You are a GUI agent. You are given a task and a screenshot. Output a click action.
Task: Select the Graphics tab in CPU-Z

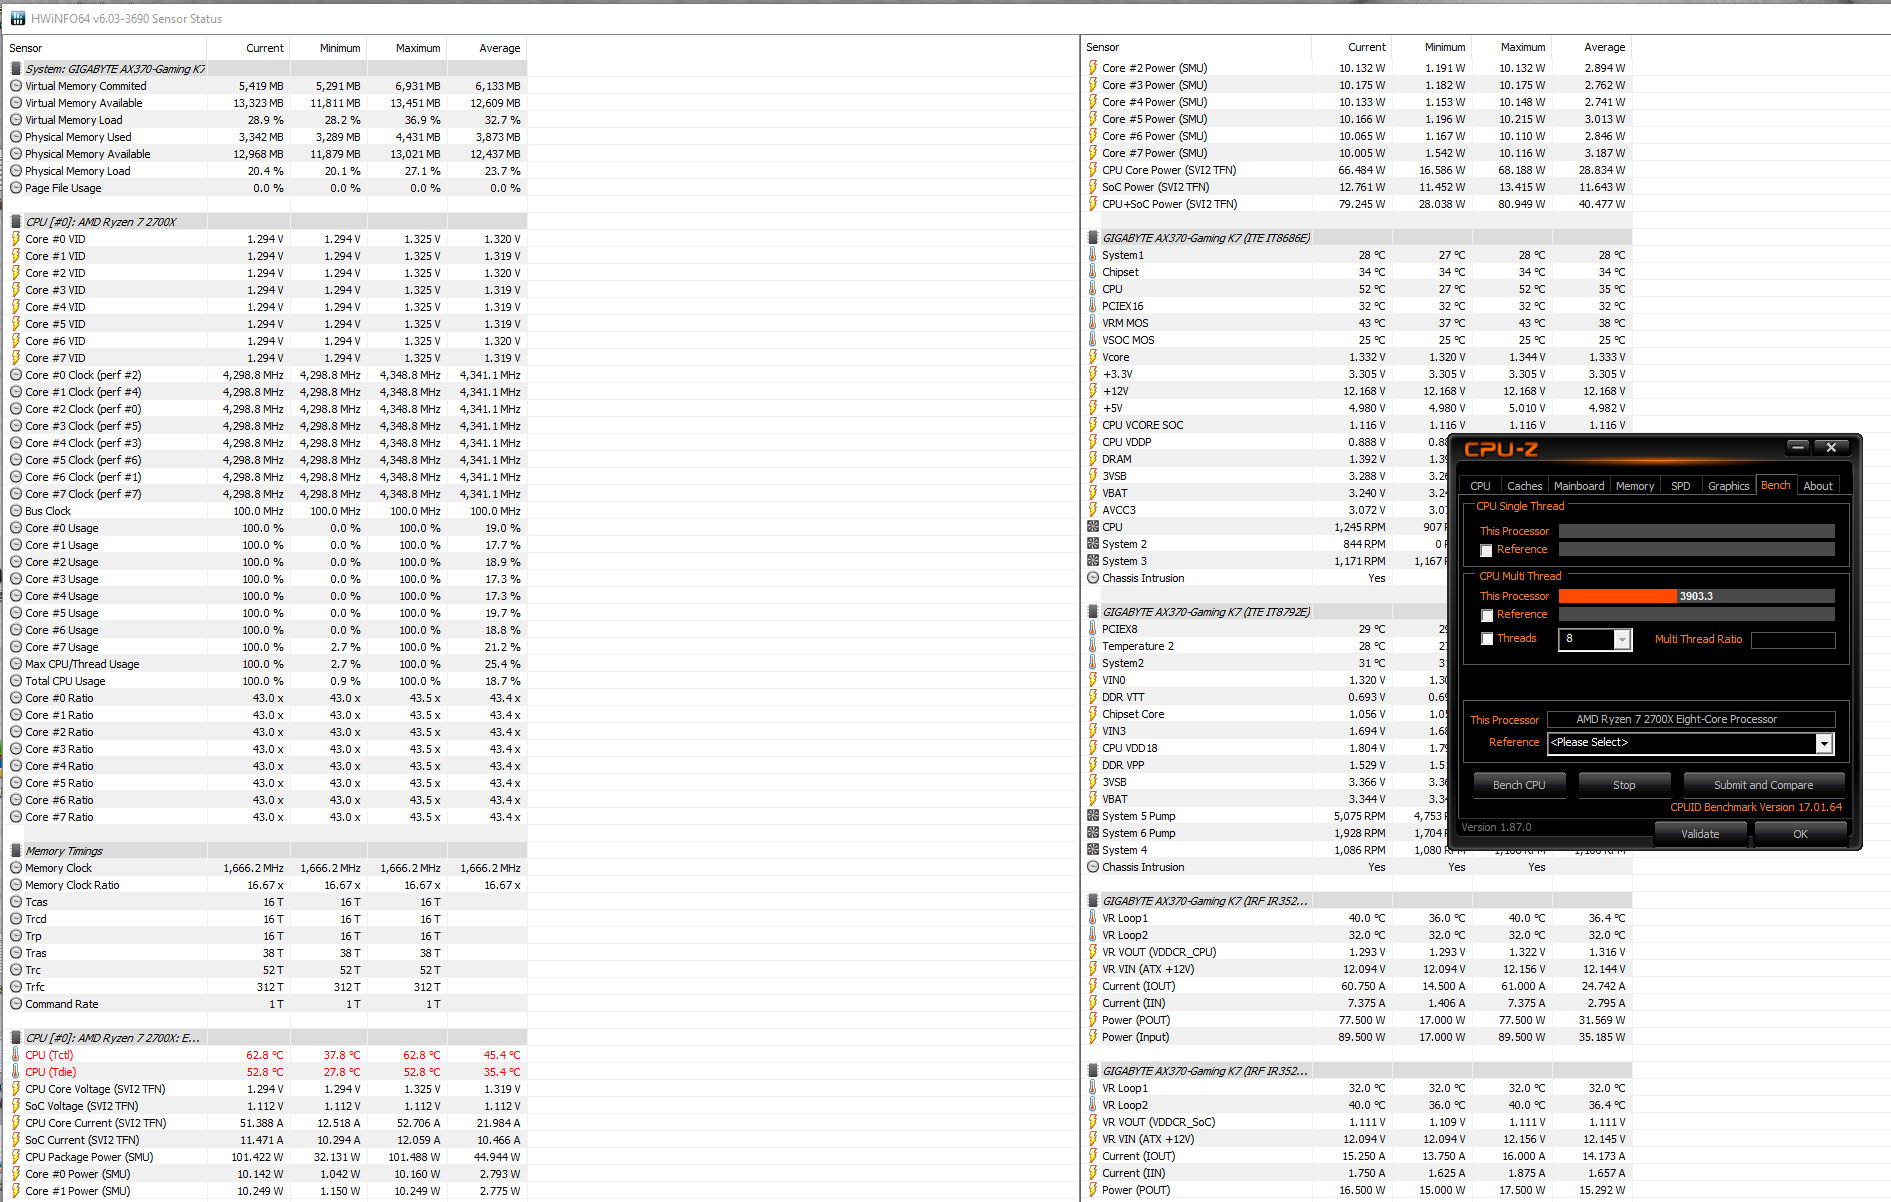1728,486
